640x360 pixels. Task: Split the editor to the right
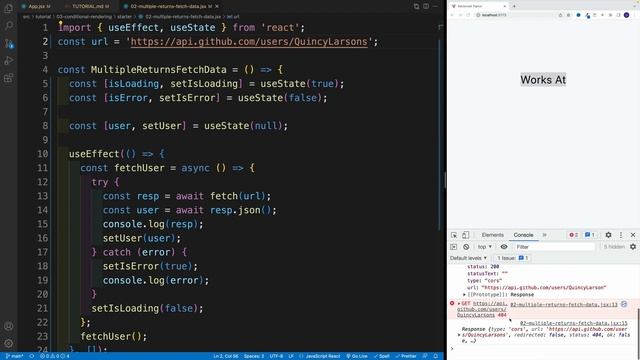tap(426, 6)
